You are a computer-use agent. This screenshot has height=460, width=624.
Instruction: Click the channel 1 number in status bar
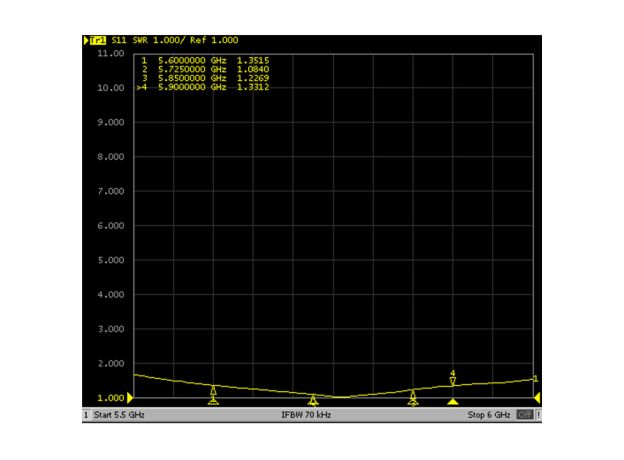(x=86, y=415)
